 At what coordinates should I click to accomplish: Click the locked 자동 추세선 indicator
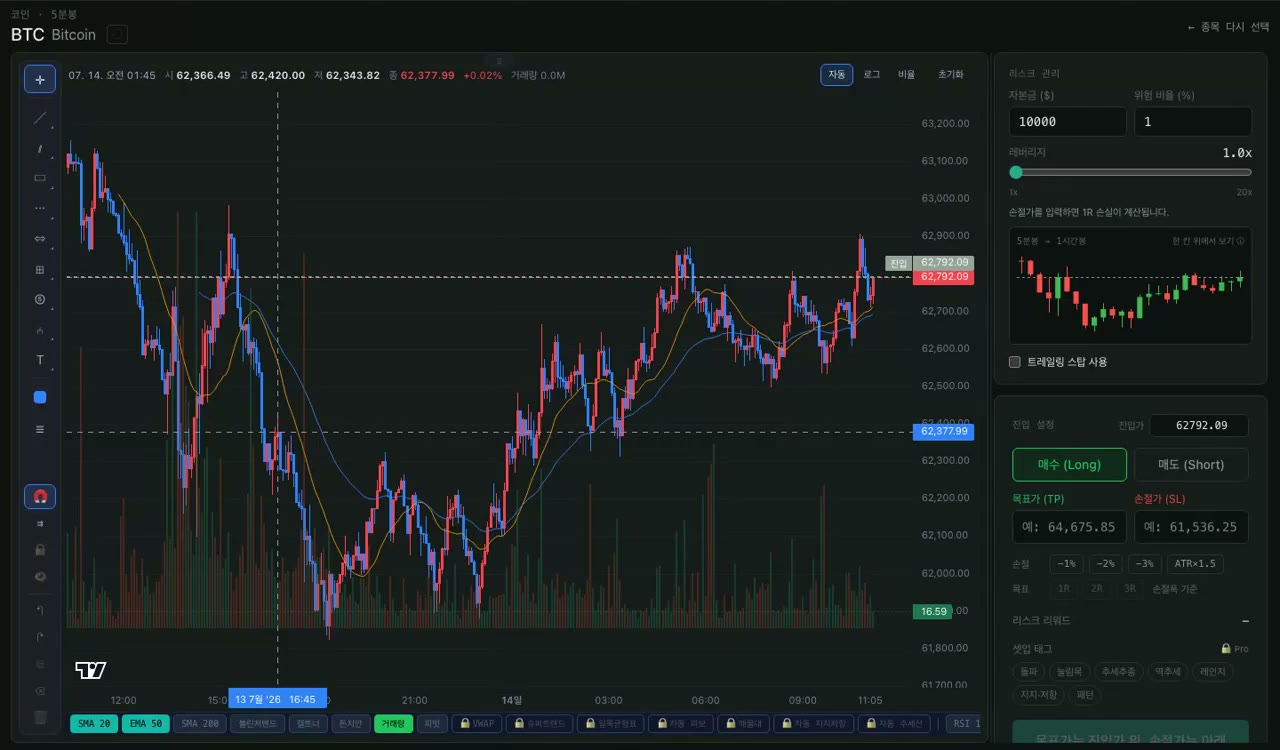click(x=895, y=723)
